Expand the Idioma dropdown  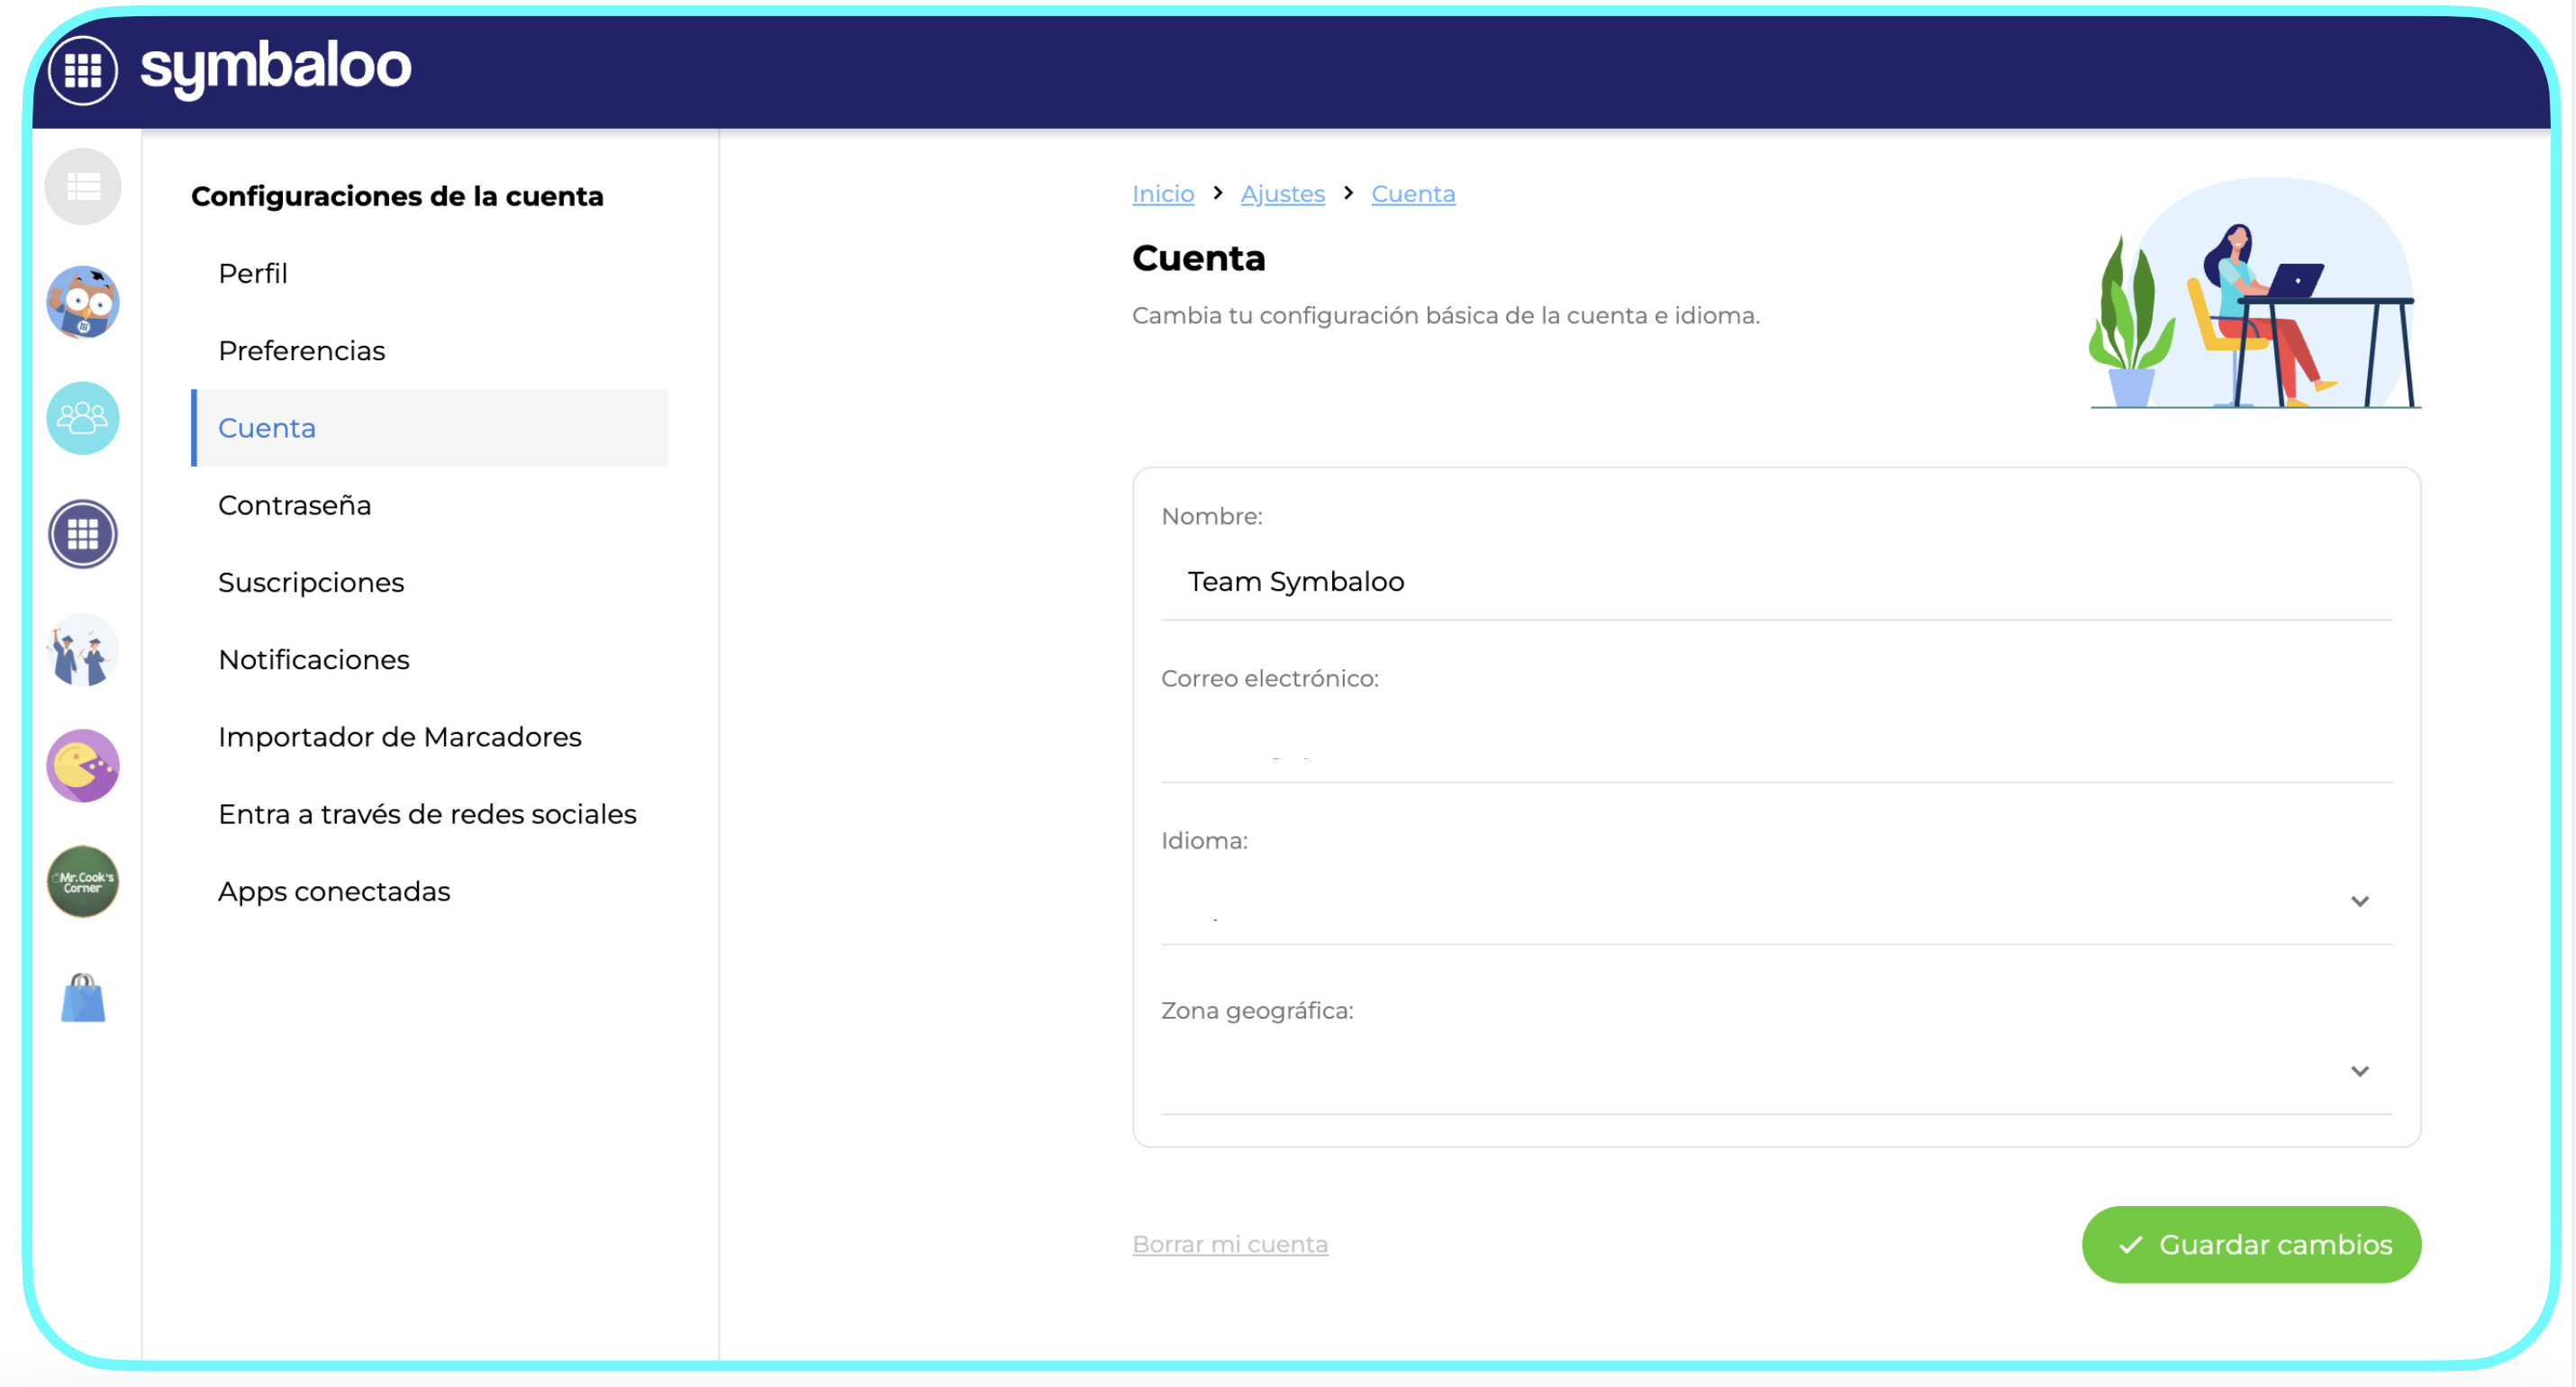click(x=1776, y=902)
